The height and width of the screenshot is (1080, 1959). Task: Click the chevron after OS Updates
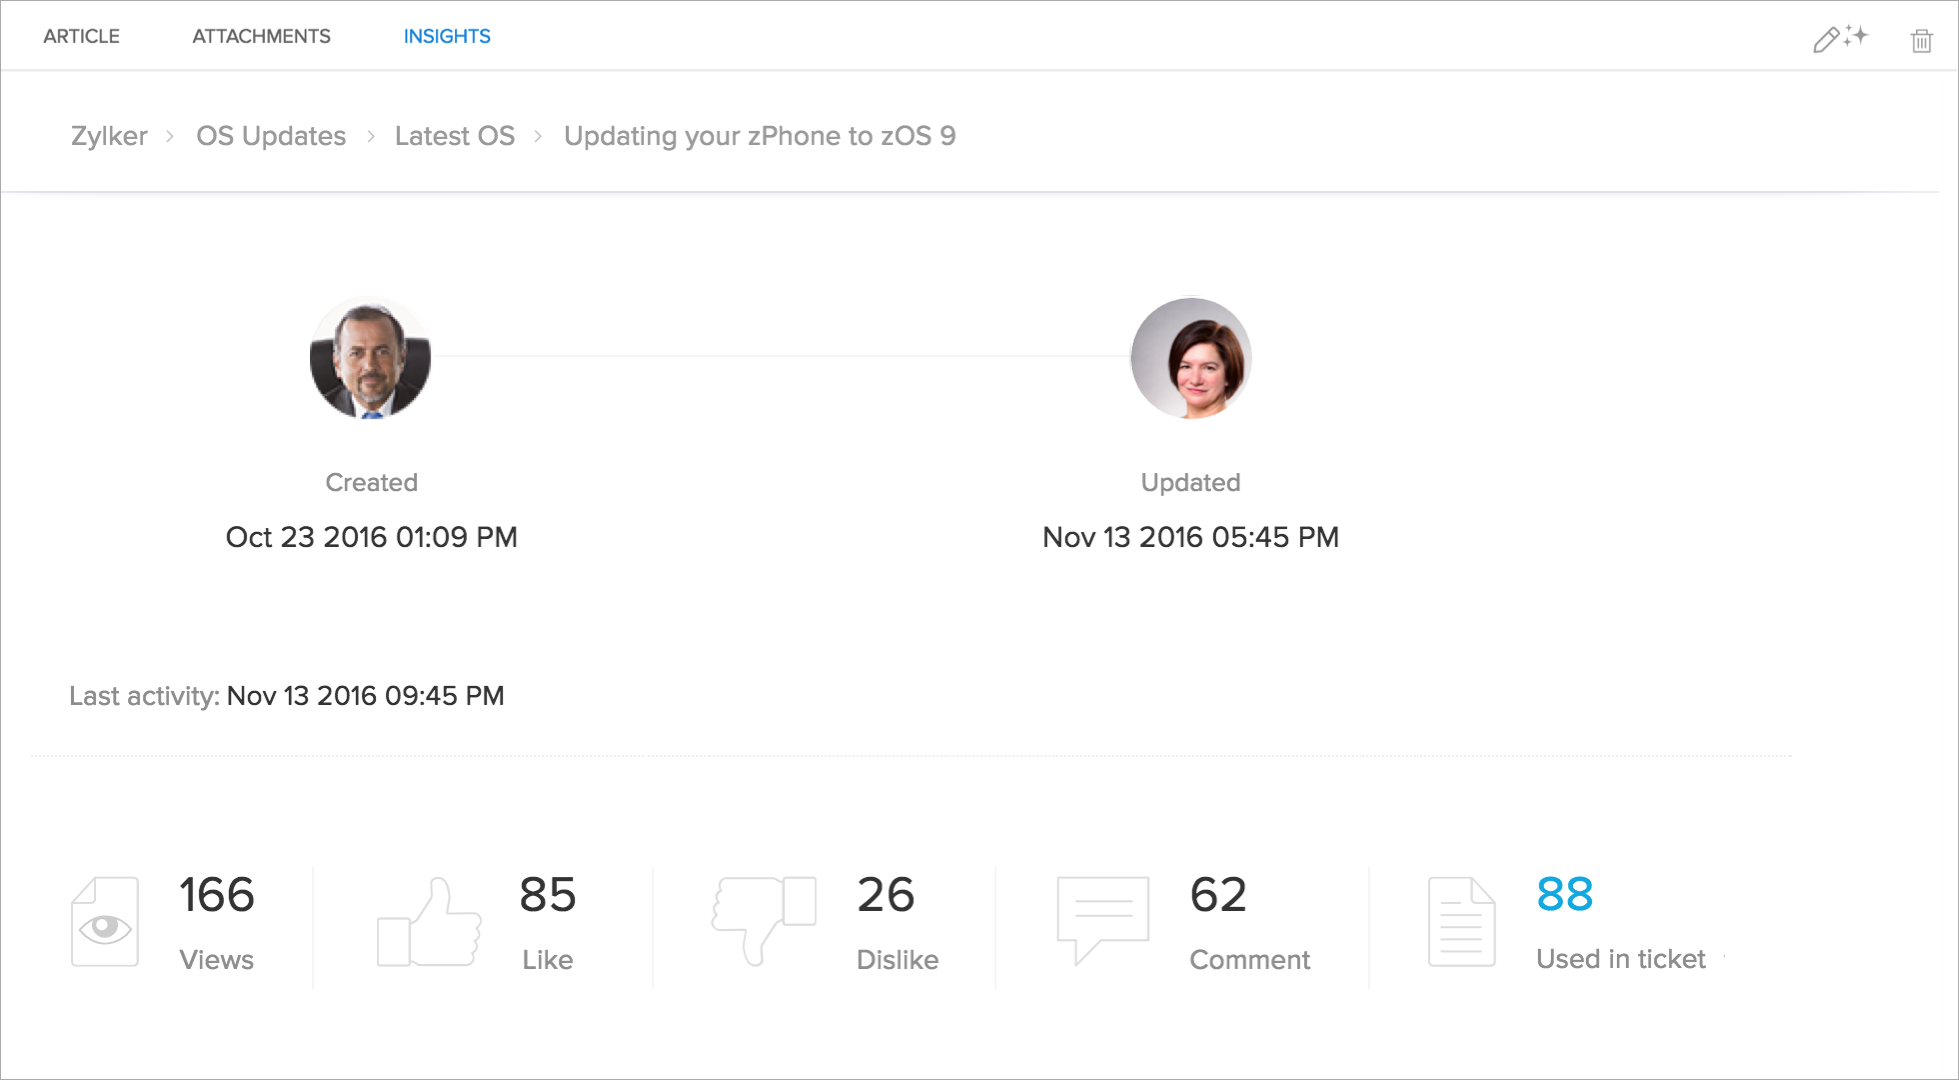371,136
